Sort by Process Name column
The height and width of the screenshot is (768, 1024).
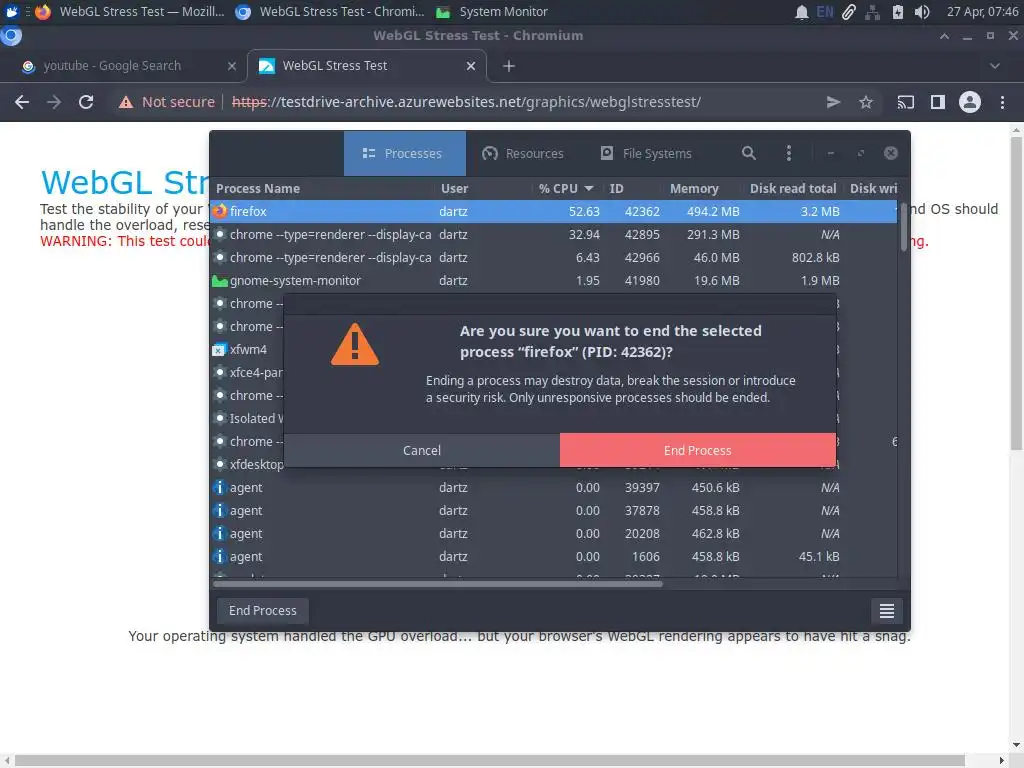tap(323, 189)
